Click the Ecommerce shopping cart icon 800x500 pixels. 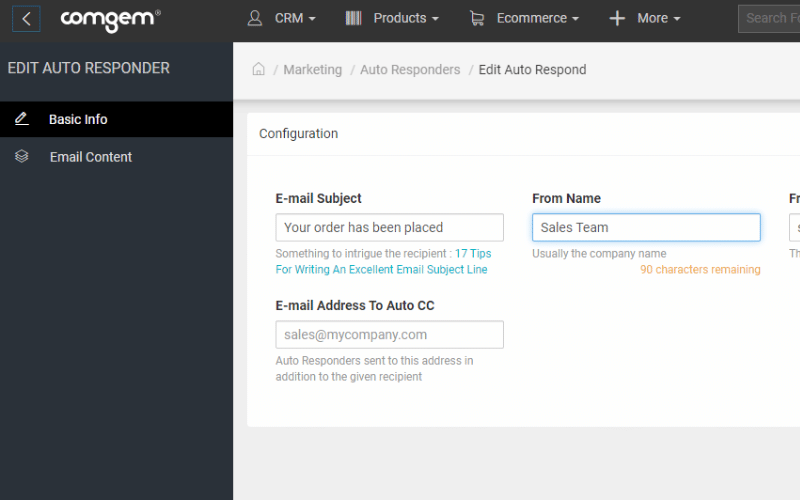[477, 18]
